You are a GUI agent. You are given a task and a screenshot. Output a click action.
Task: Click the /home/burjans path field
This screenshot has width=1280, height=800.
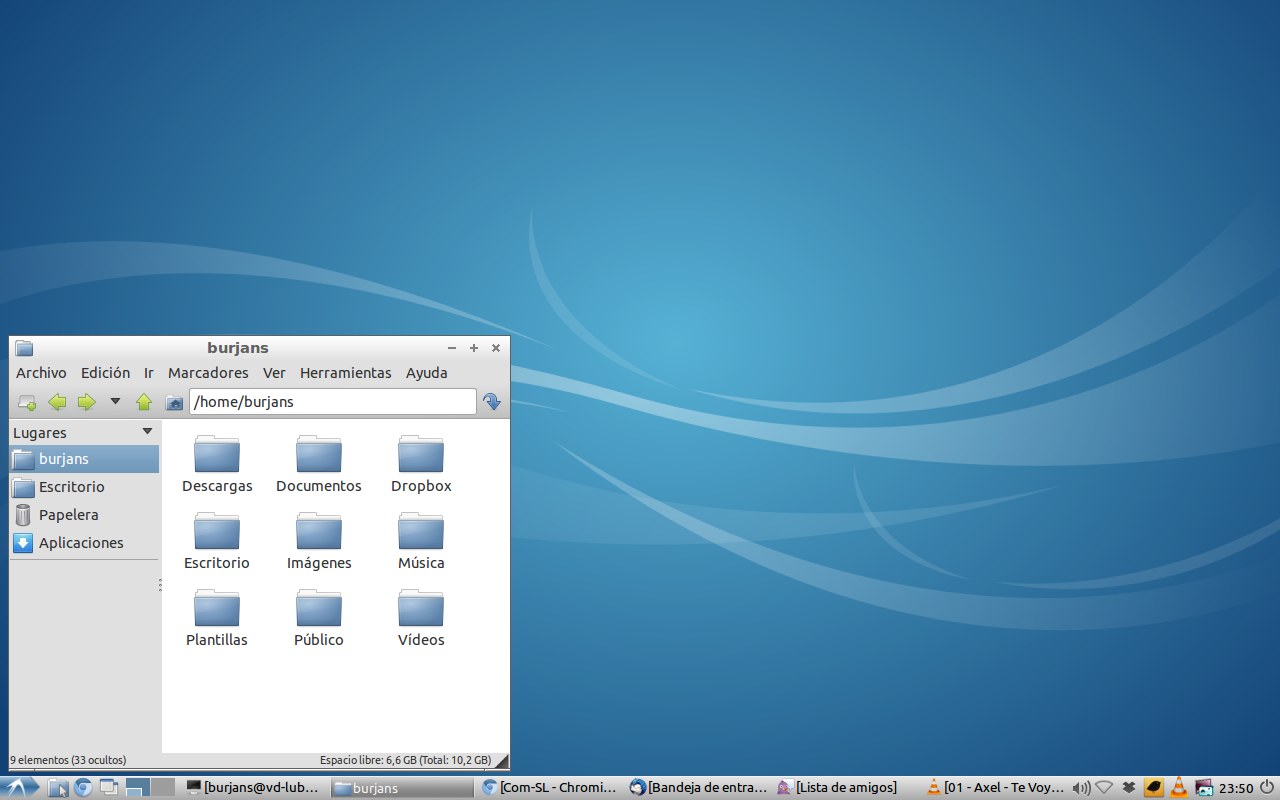point(332,402)
